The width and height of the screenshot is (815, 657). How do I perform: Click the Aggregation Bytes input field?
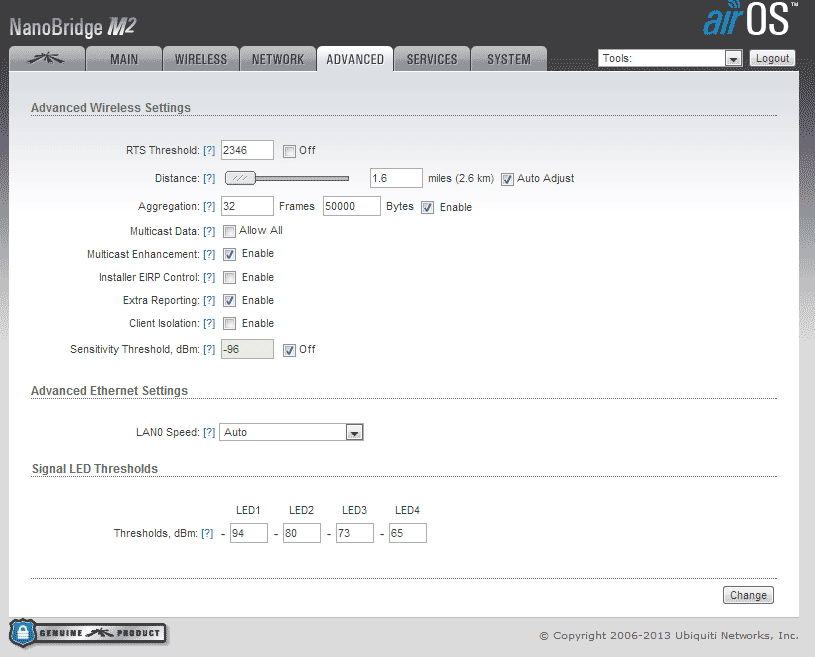click(351, 206)
